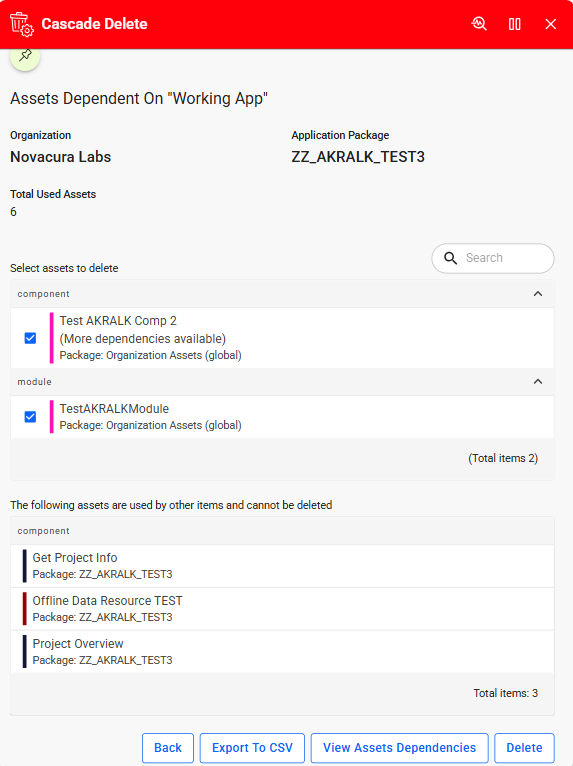The height and width of the screenshot is (766, 573).
Task: Open the diagnostics magnifier icon in header
Action: click(x=479, y=24)
